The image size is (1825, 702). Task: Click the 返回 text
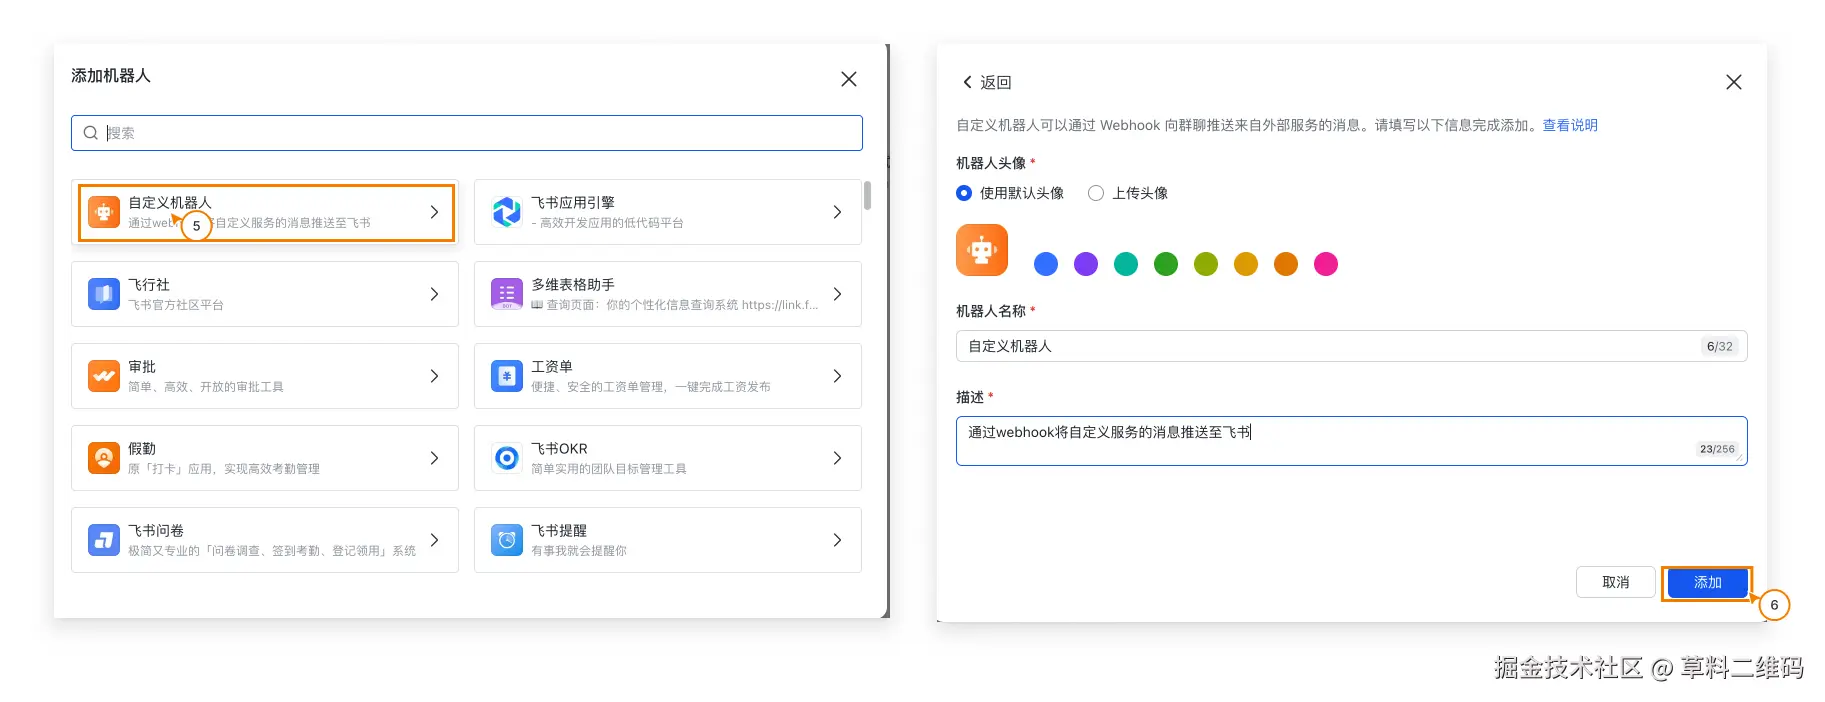click(x=996, y=82)
